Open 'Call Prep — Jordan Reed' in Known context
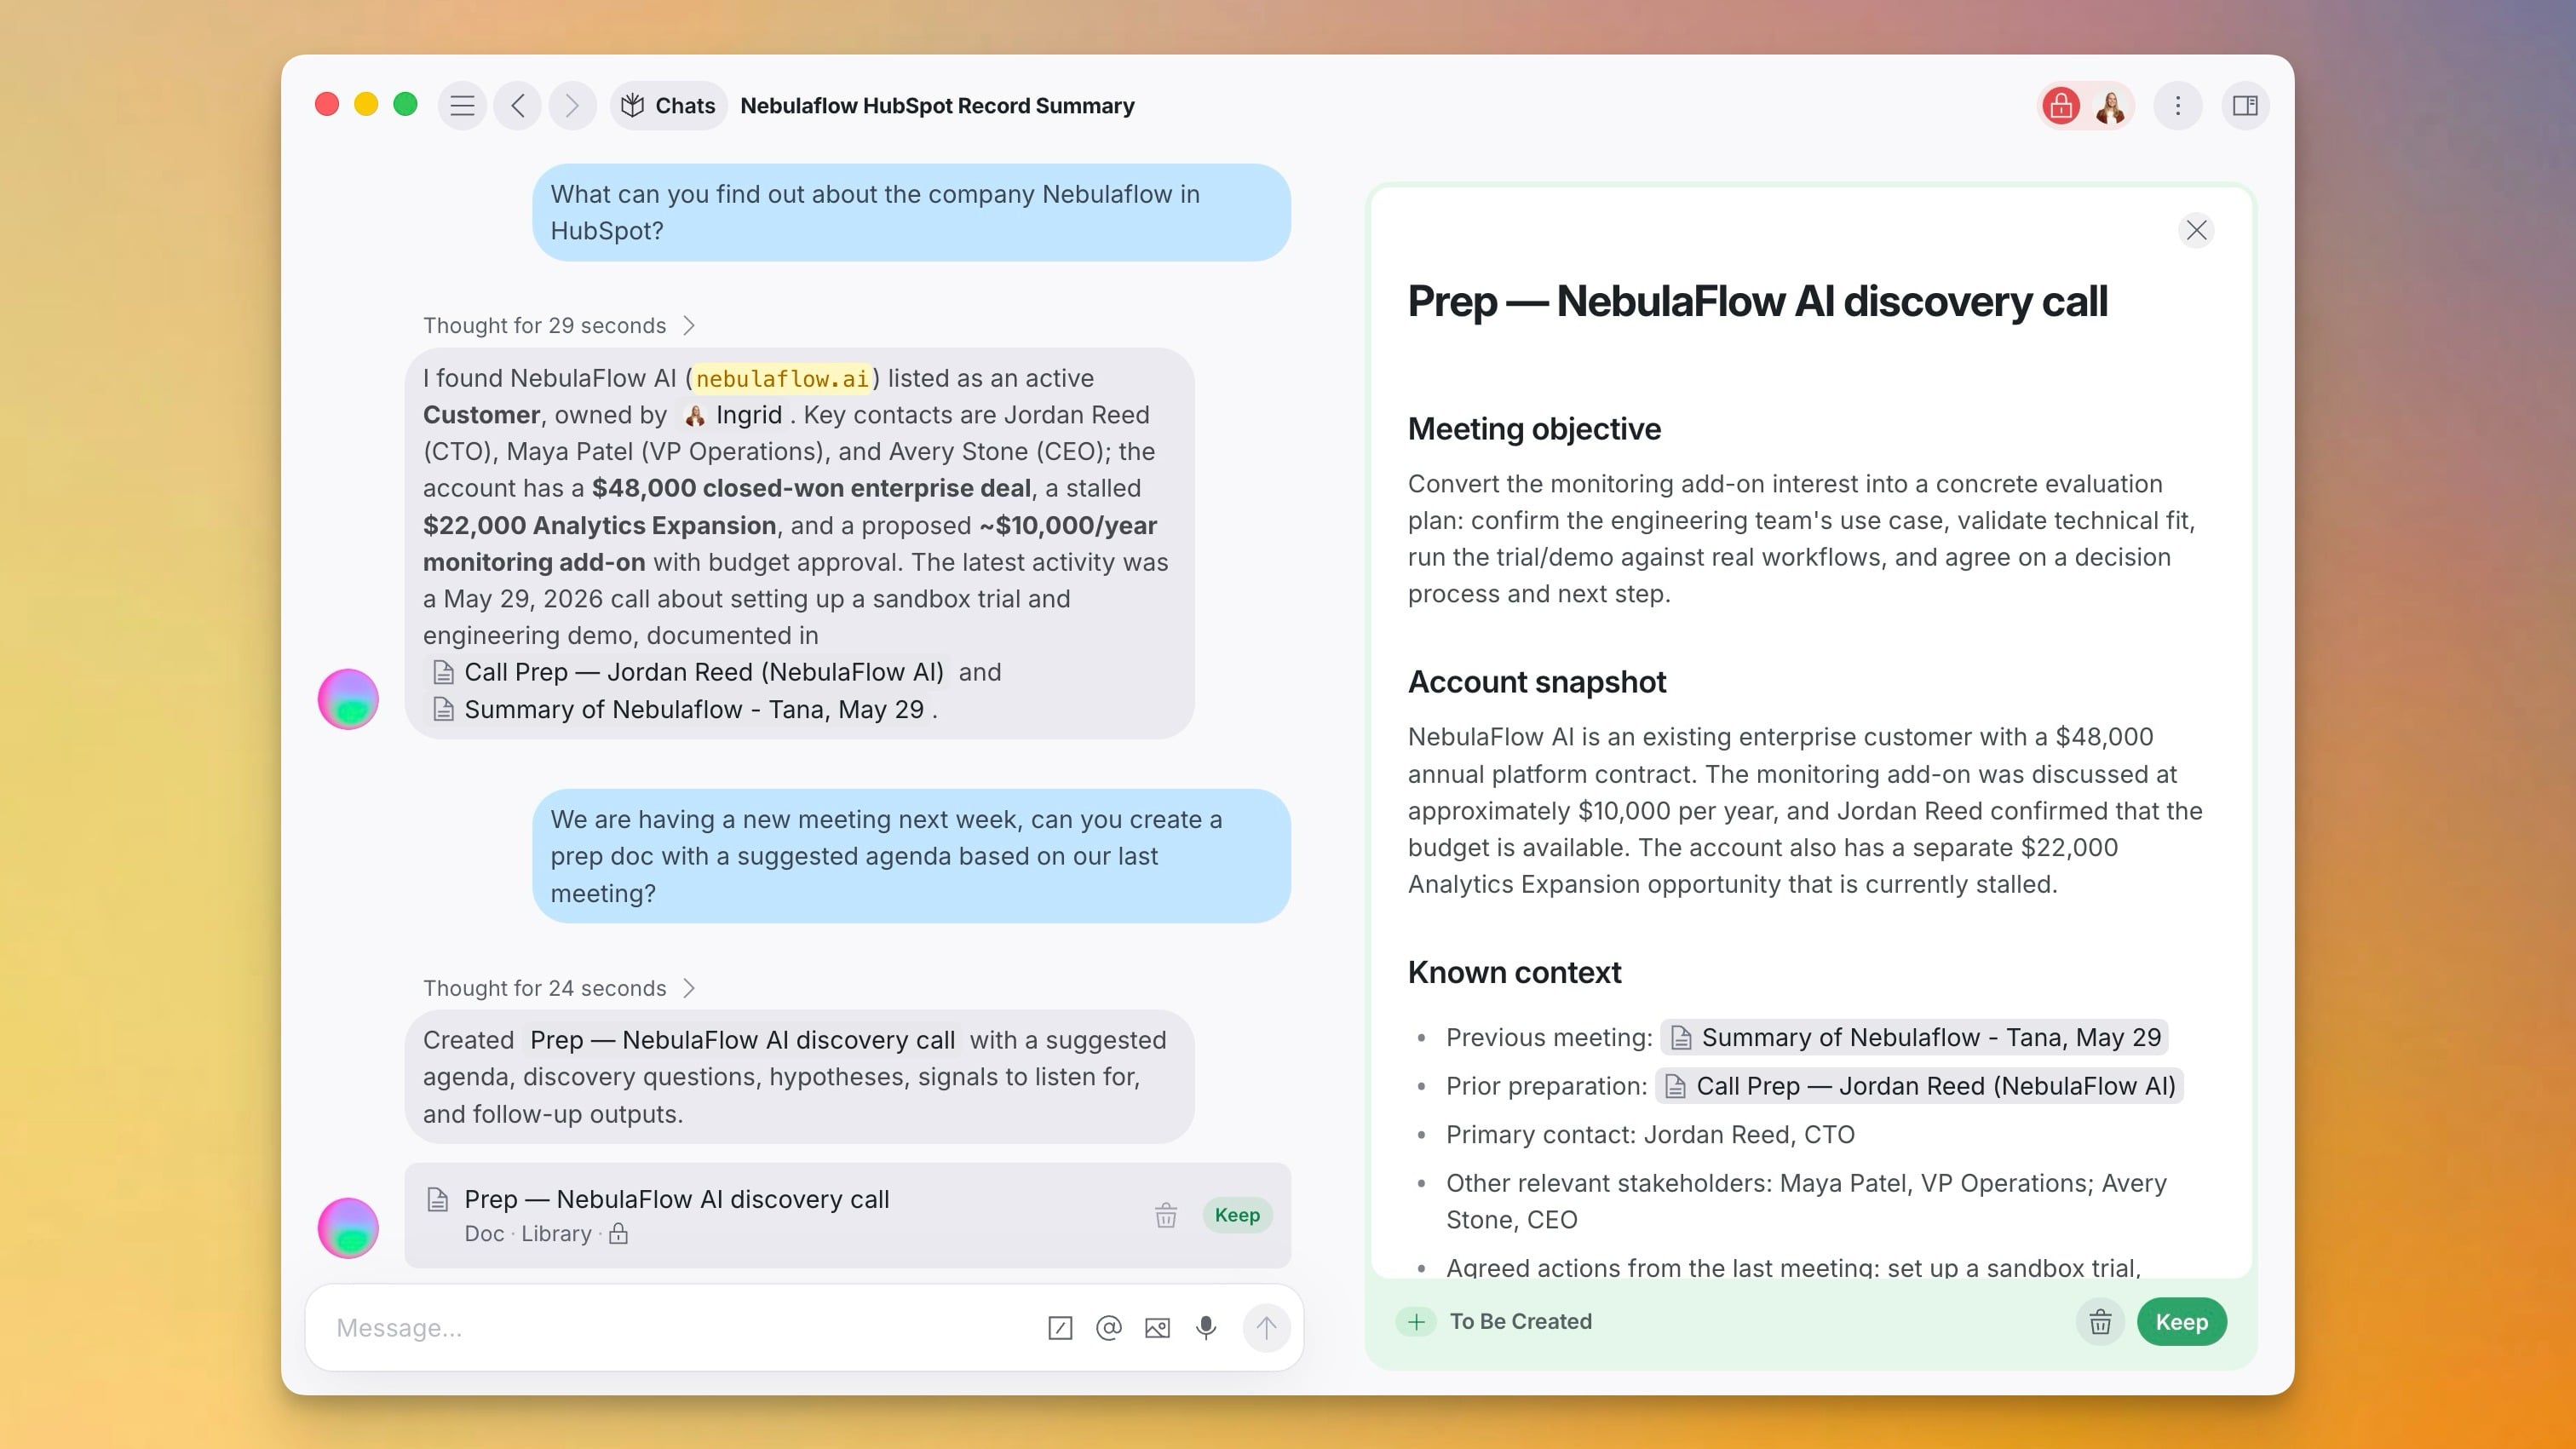The width and height of the screenshot is (2576, 1449). [1919, 1086]
